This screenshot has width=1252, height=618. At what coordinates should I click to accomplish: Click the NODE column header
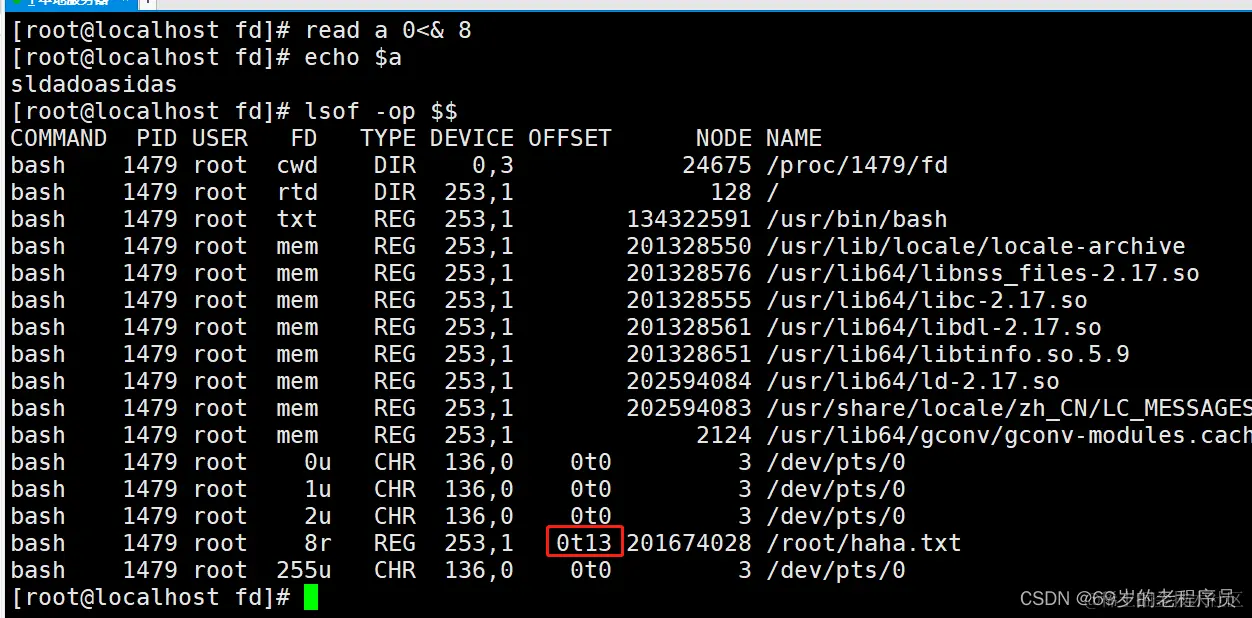[x=724, y=139]
